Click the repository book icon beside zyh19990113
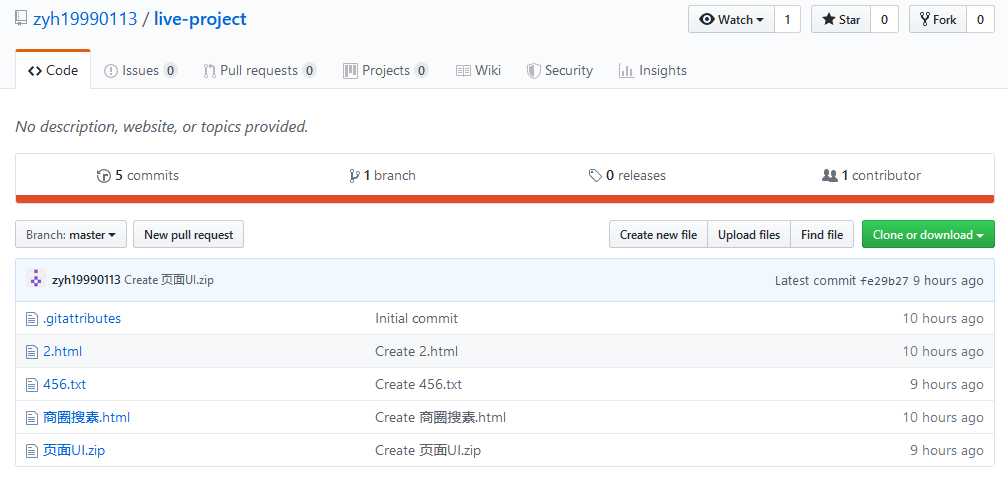The width and height of the screenshot is (1008, 493). coord(21,19)
